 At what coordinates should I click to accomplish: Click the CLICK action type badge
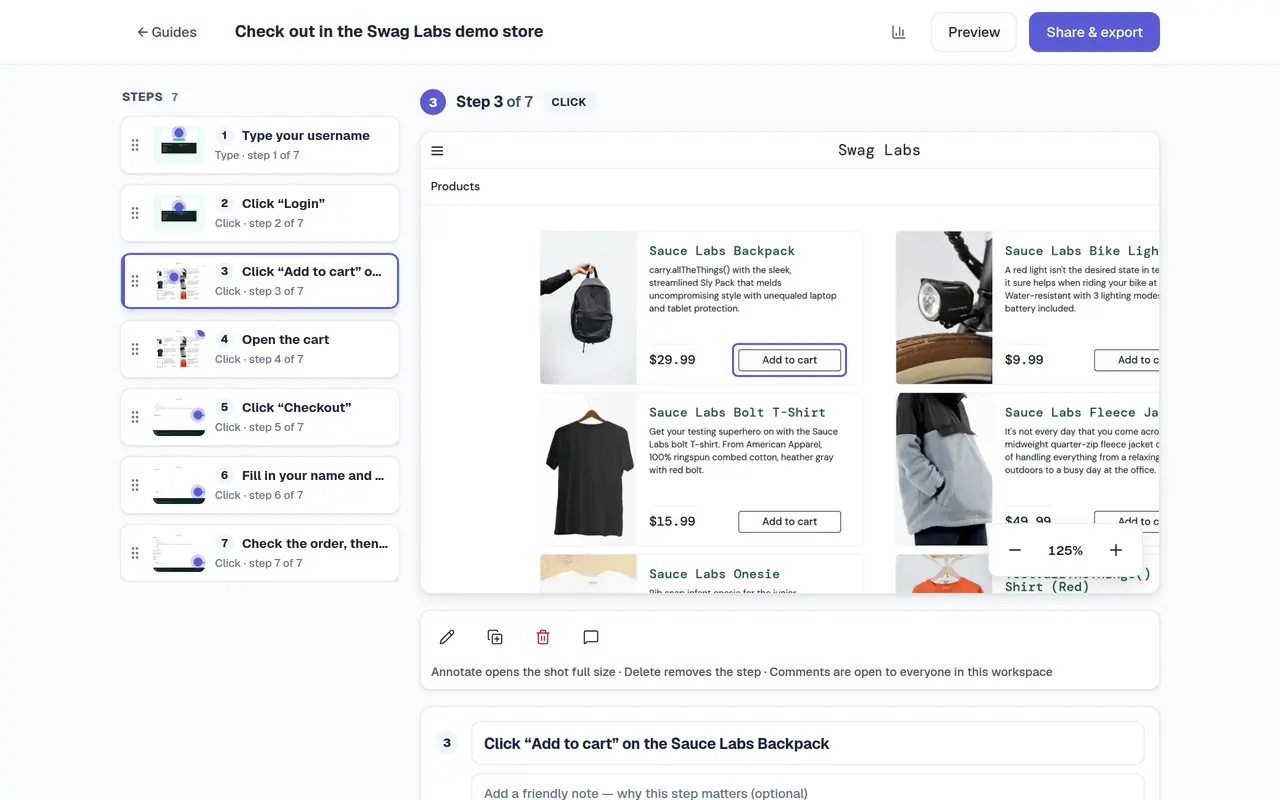point(569,102)
